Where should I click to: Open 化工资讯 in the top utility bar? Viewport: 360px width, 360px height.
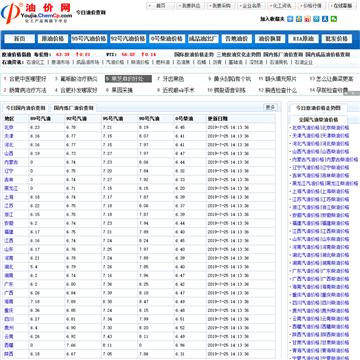282,6
